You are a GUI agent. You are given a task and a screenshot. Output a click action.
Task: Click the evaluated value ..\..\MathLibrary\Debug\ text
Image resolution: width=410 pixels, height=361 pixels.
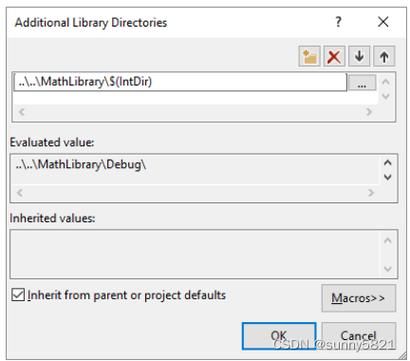click(81, 164)
